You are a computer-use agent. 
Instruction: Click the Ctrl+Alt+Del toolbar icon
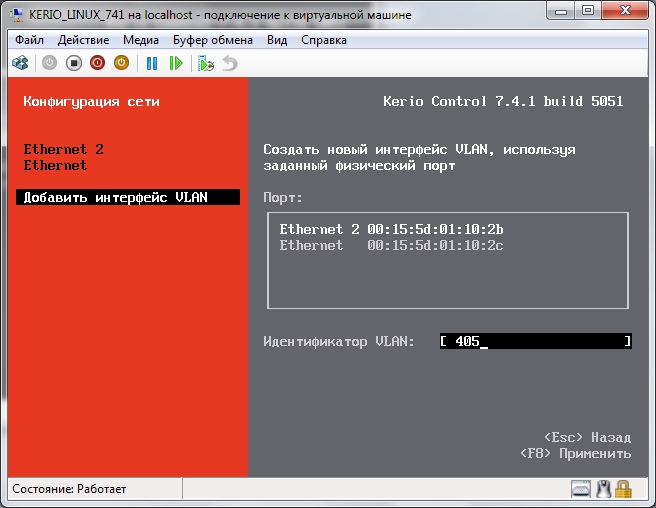[x=20, y=63]
